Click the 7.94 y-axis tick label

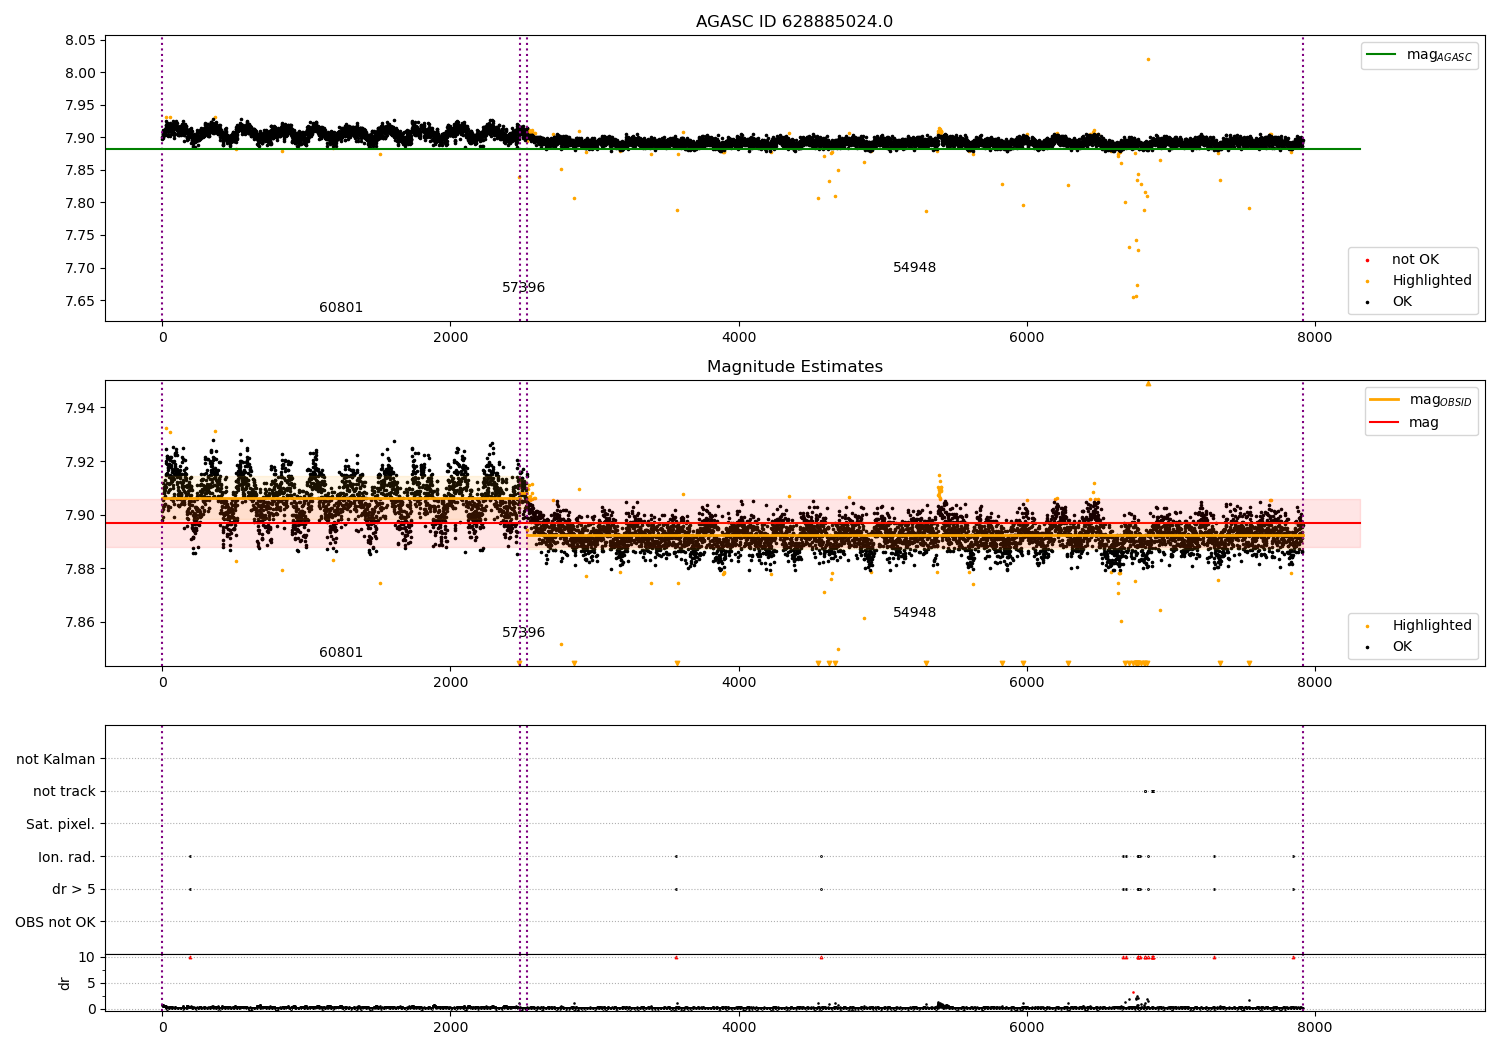click(81, 408)
